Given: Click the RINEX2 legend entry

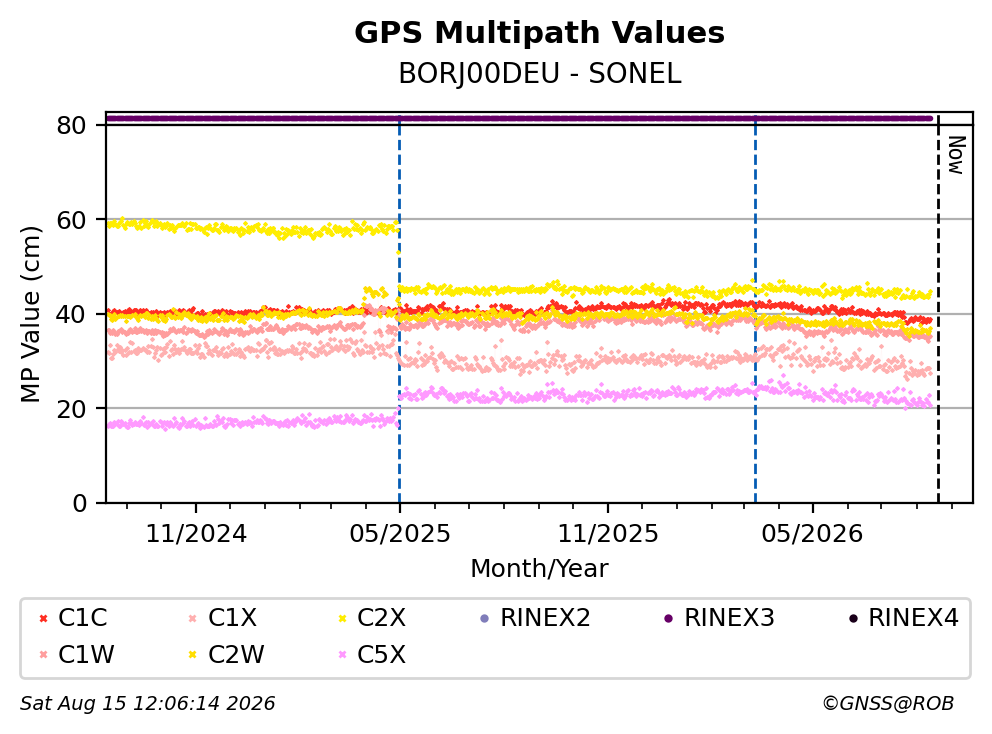Looking at the screenshot, I should point(535,618).
